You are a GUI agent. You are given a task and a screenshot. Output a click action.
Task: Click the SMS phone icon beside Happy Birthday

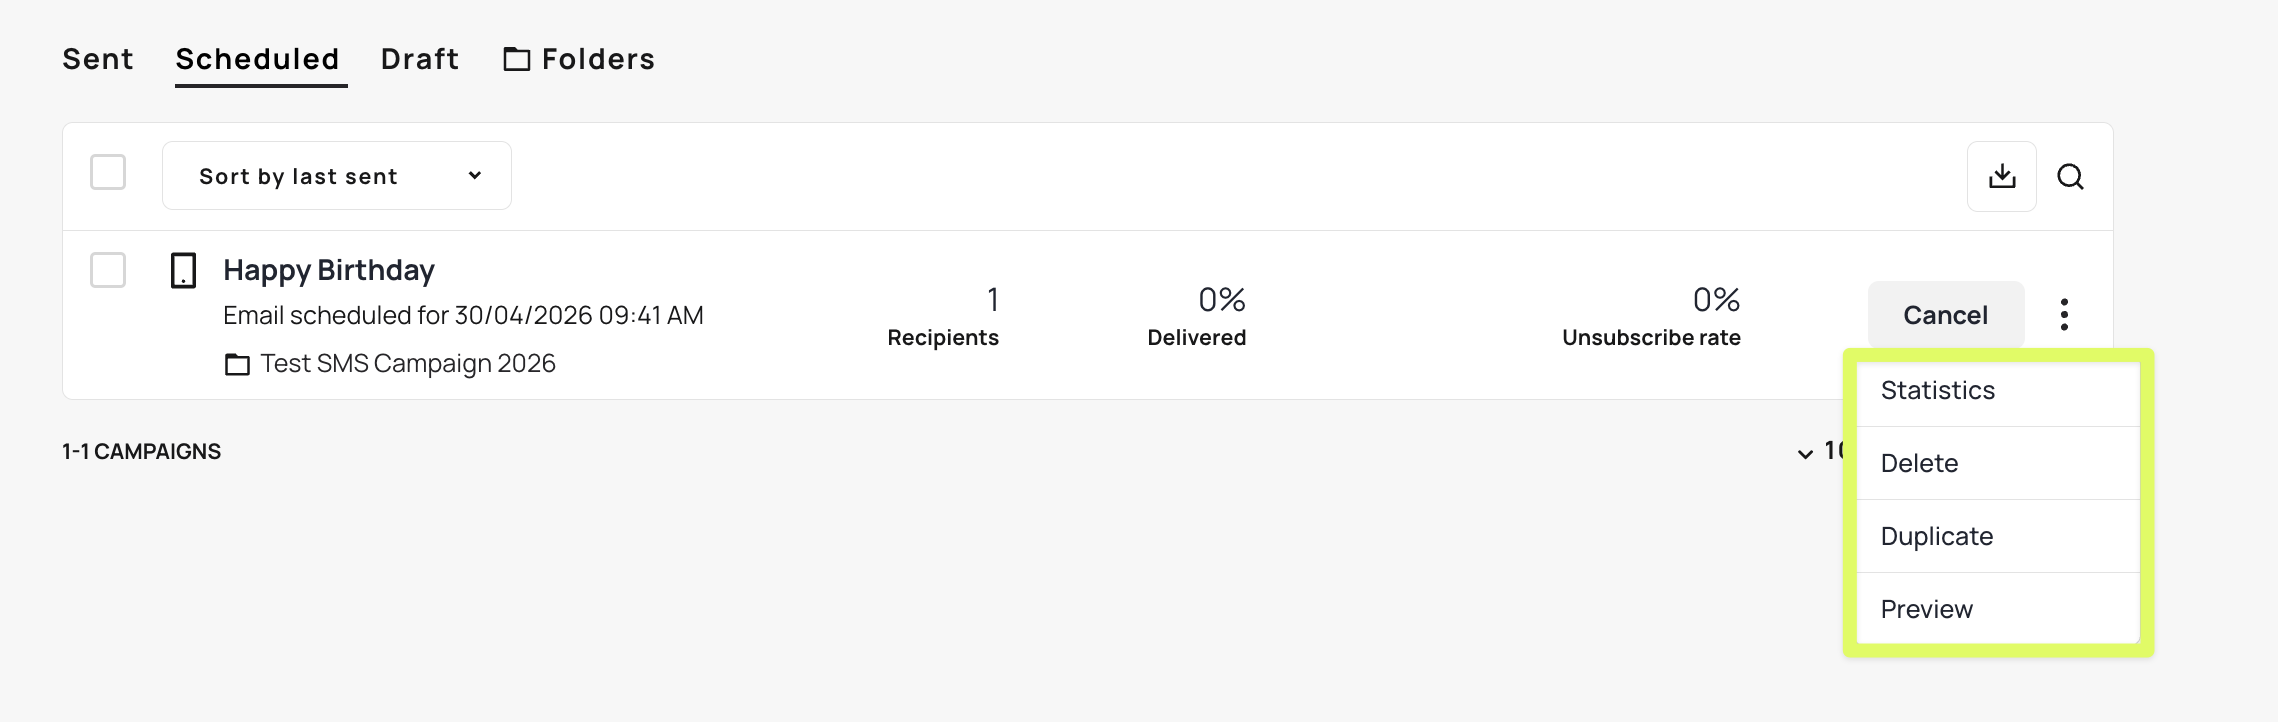tap(183, 270)
